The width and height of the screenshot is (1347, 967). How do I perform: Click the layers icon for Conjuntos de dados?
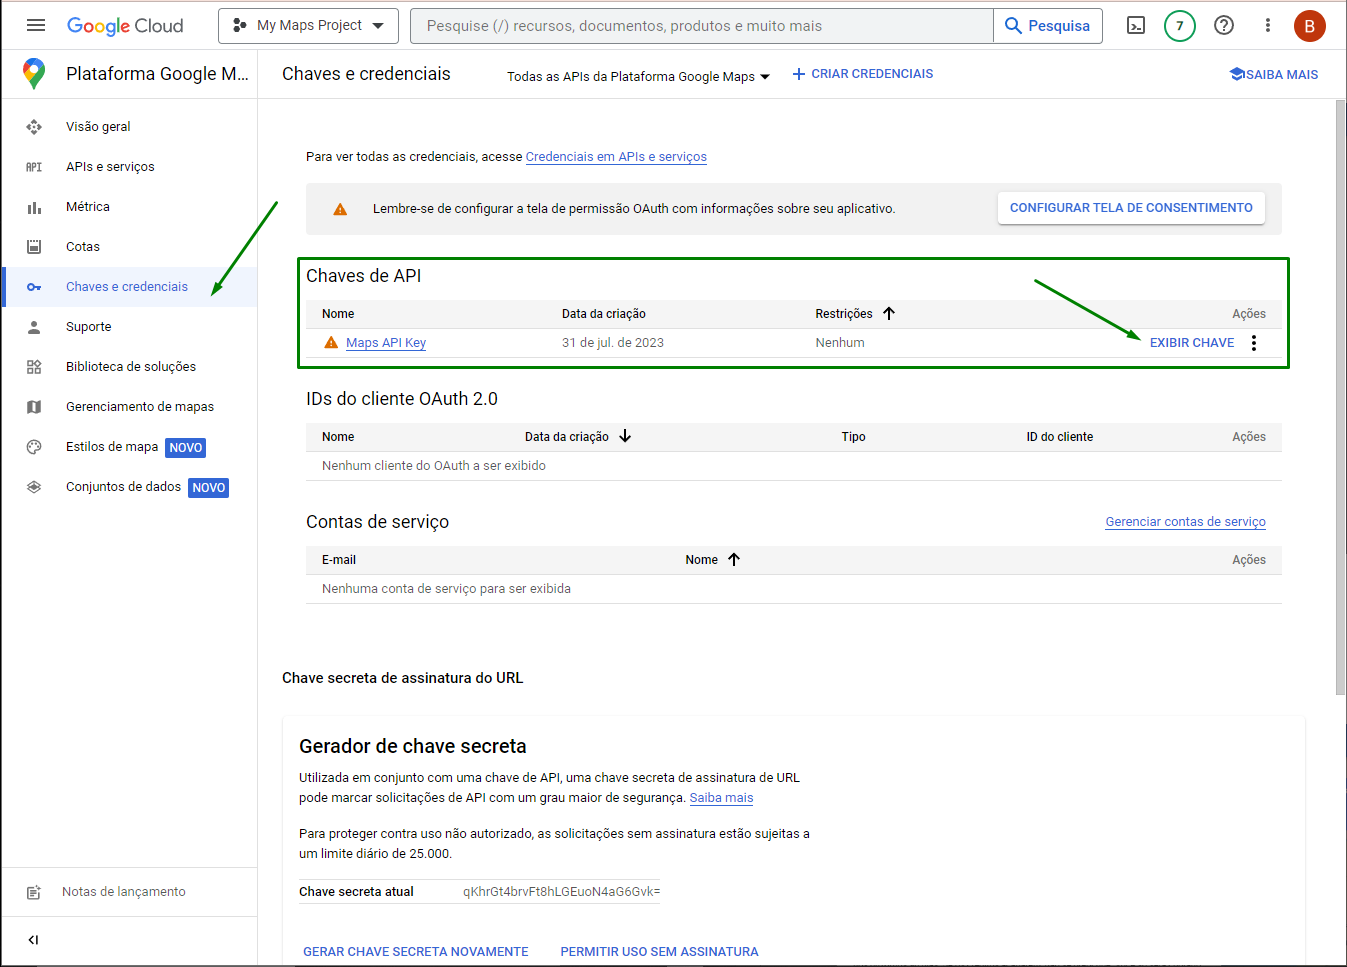click(x=34, y=487)
